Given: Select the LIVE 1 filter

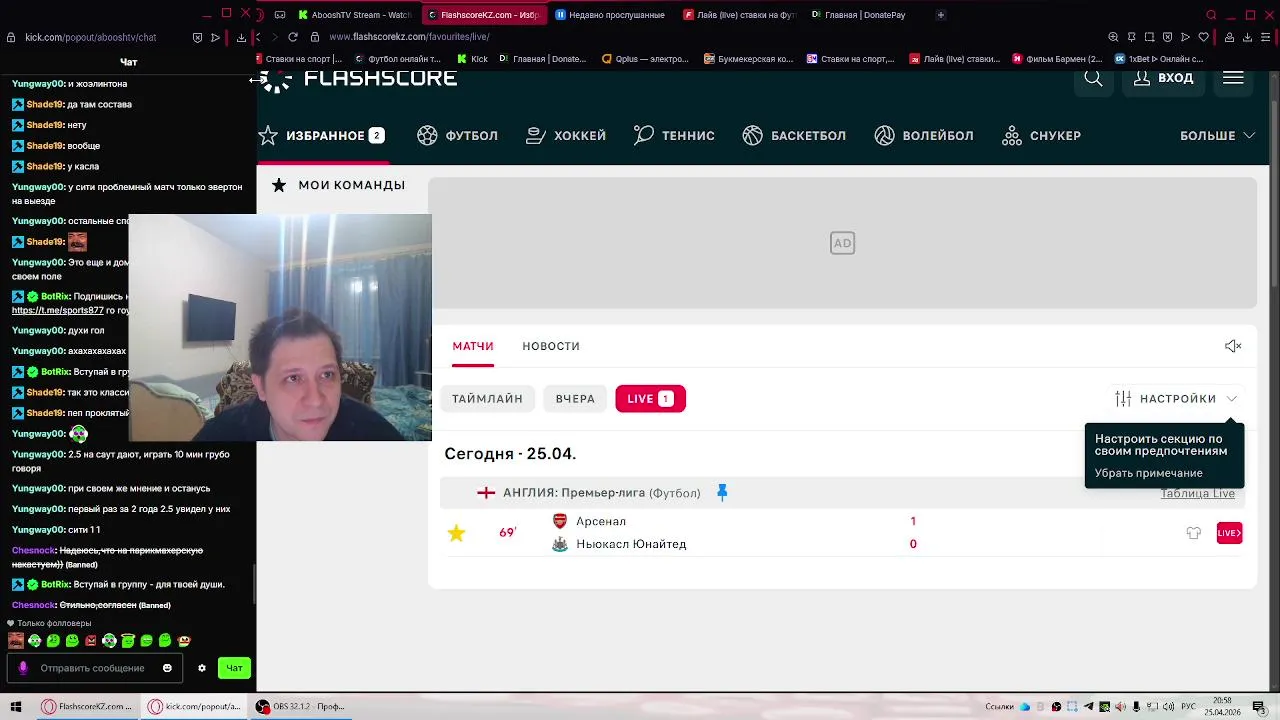Looking at the screenshot, I should (650, 399).
